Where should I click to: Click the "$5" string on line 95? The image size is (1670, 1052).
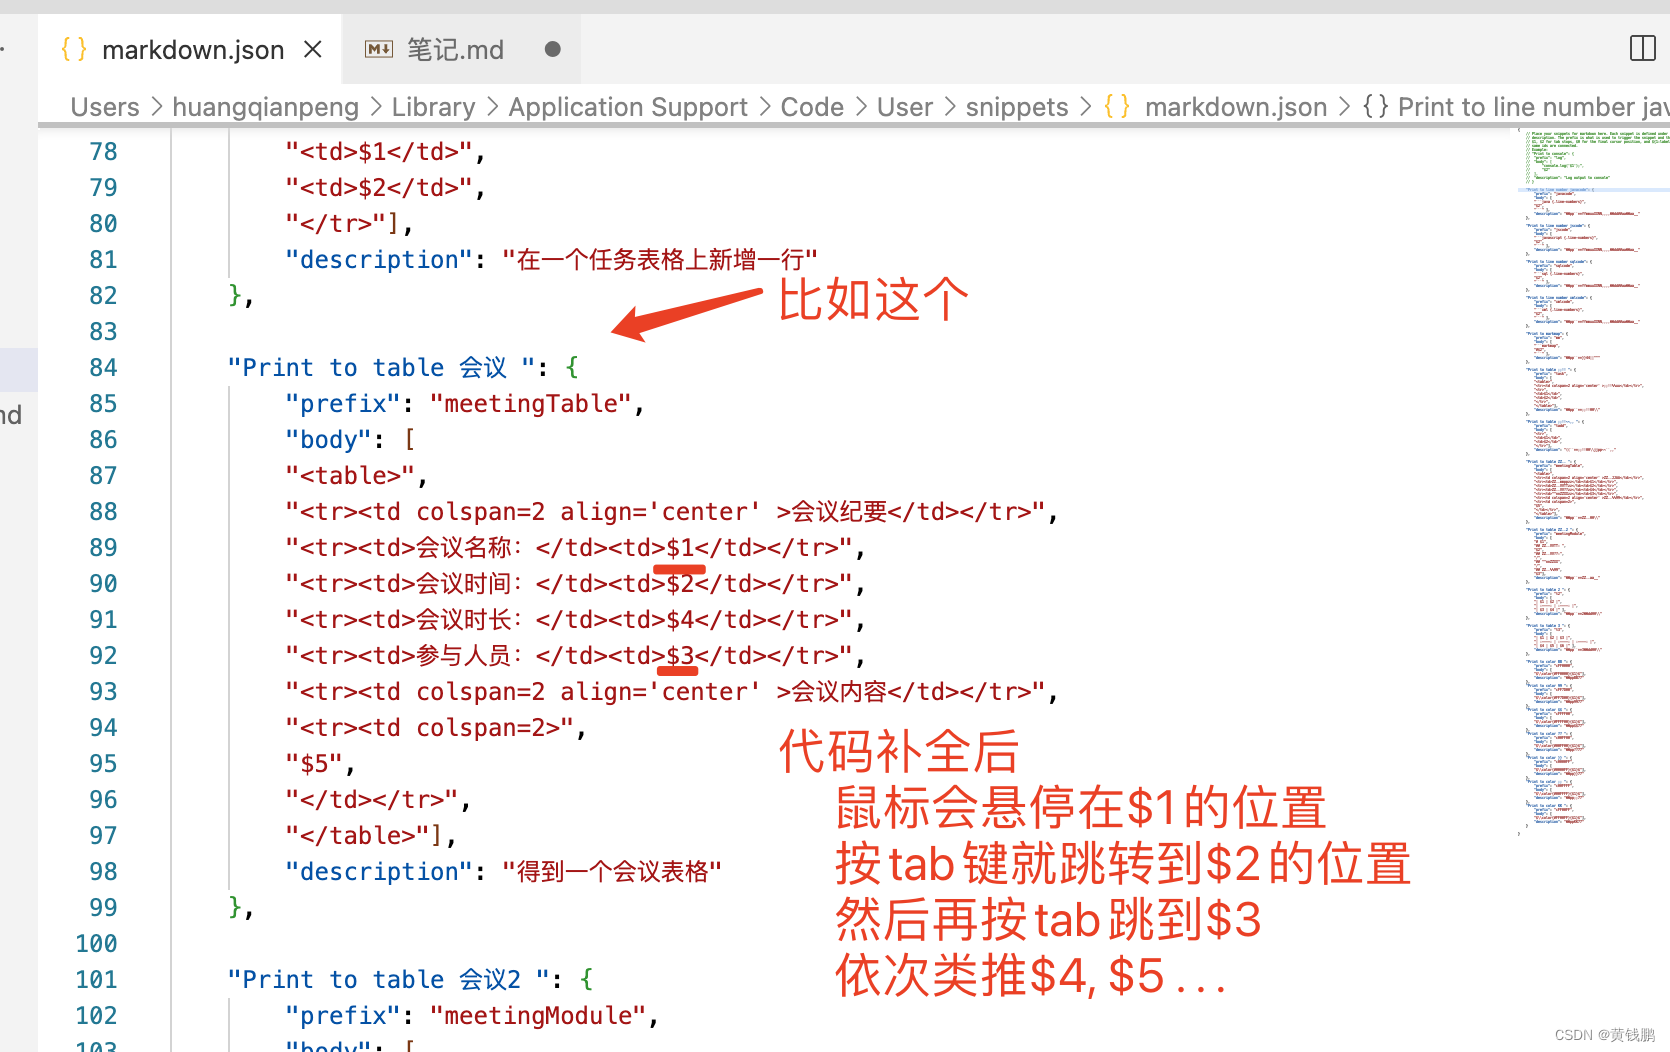point(314,764)
